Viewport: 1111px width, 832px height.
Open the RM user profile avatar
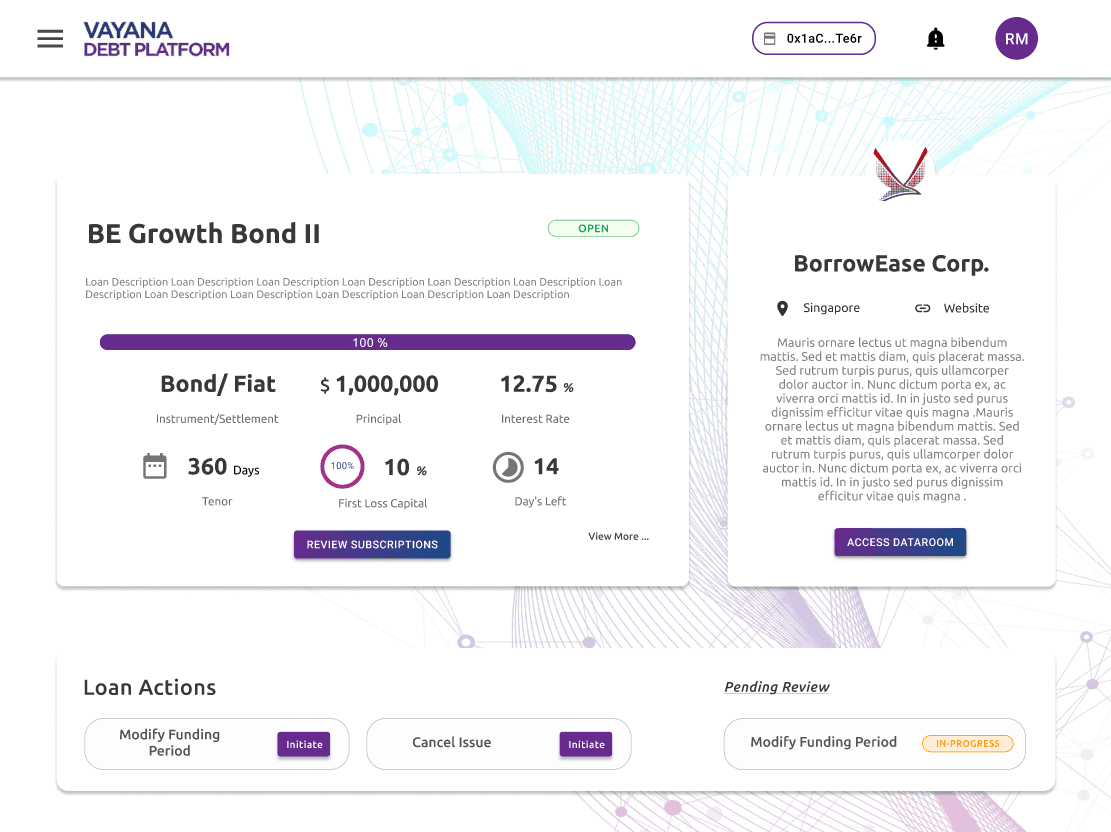(x=1016, y=39)
